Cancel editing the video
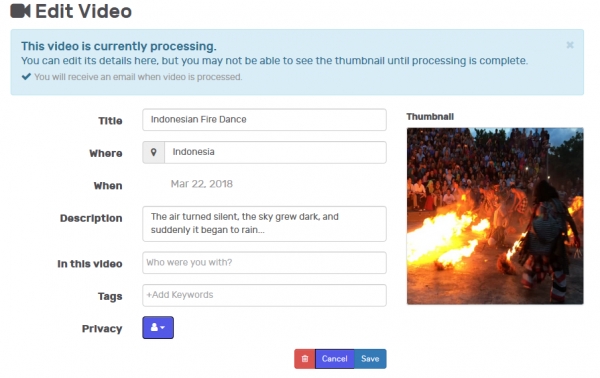This screenshot has height=378, width=600. click(334, 359)
